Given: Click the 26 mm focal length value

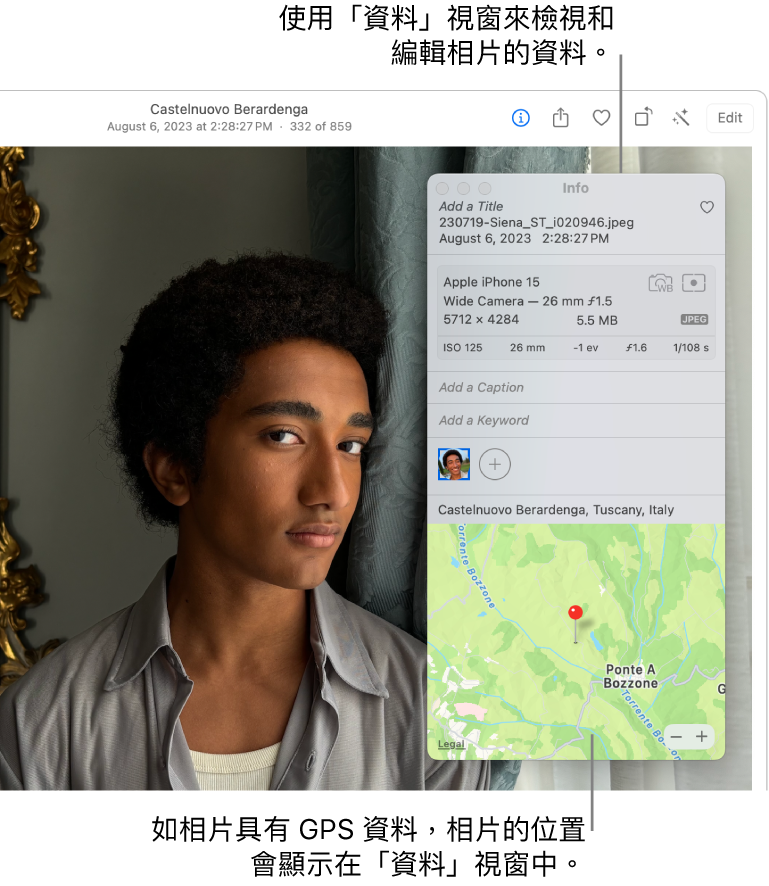Looking at the screenshot, I should (x=527, y=348).
